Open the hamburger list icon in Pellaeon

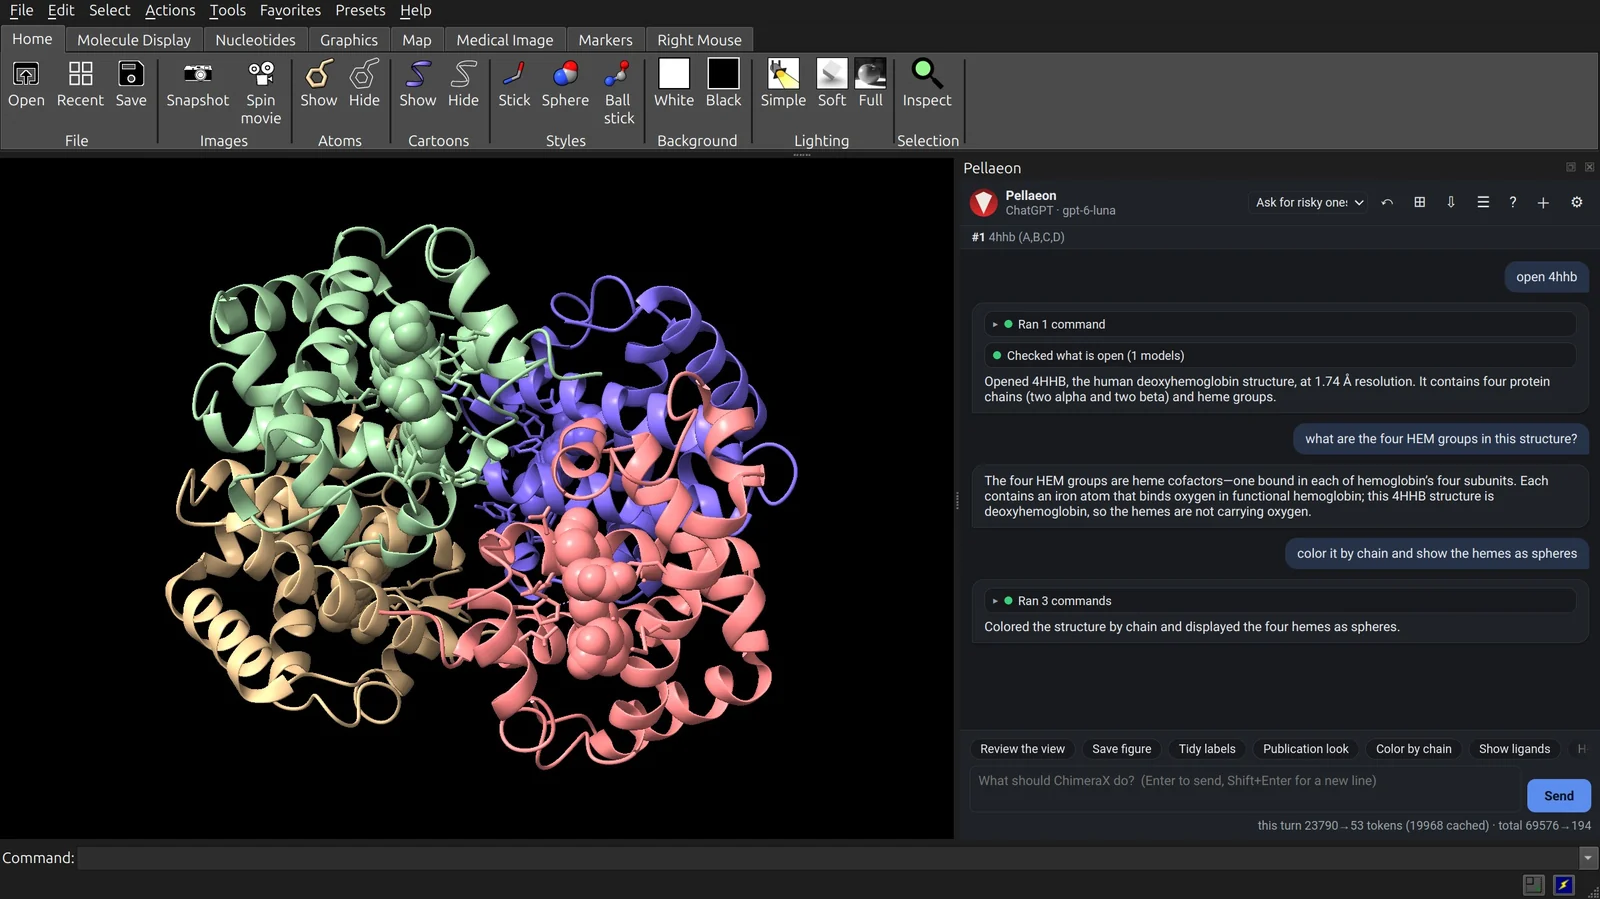coord(1483,202)
